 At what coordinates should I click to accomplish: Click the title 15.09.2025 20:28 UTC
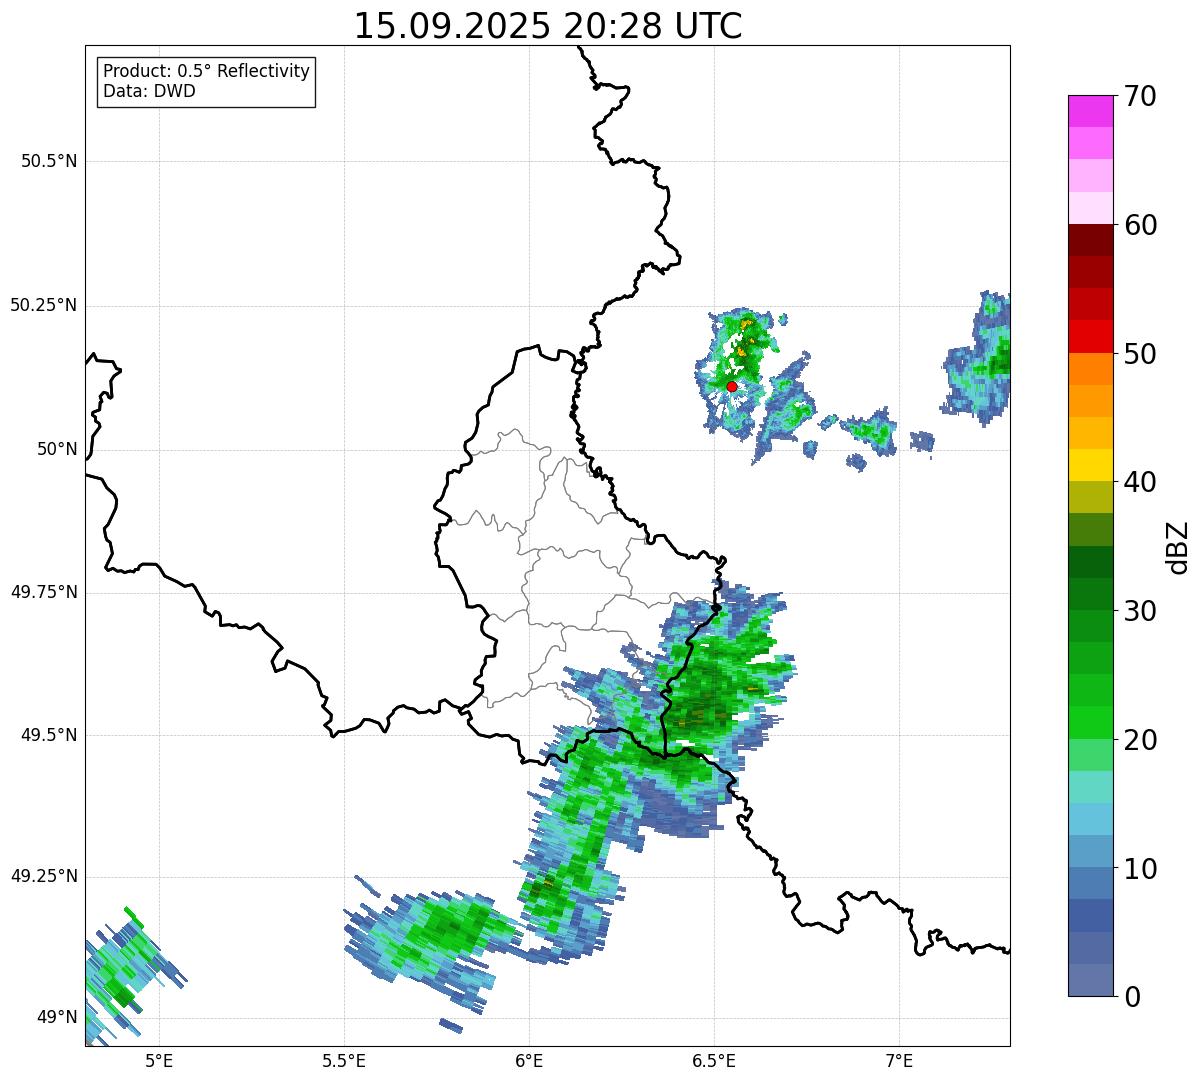coord(548,26)
